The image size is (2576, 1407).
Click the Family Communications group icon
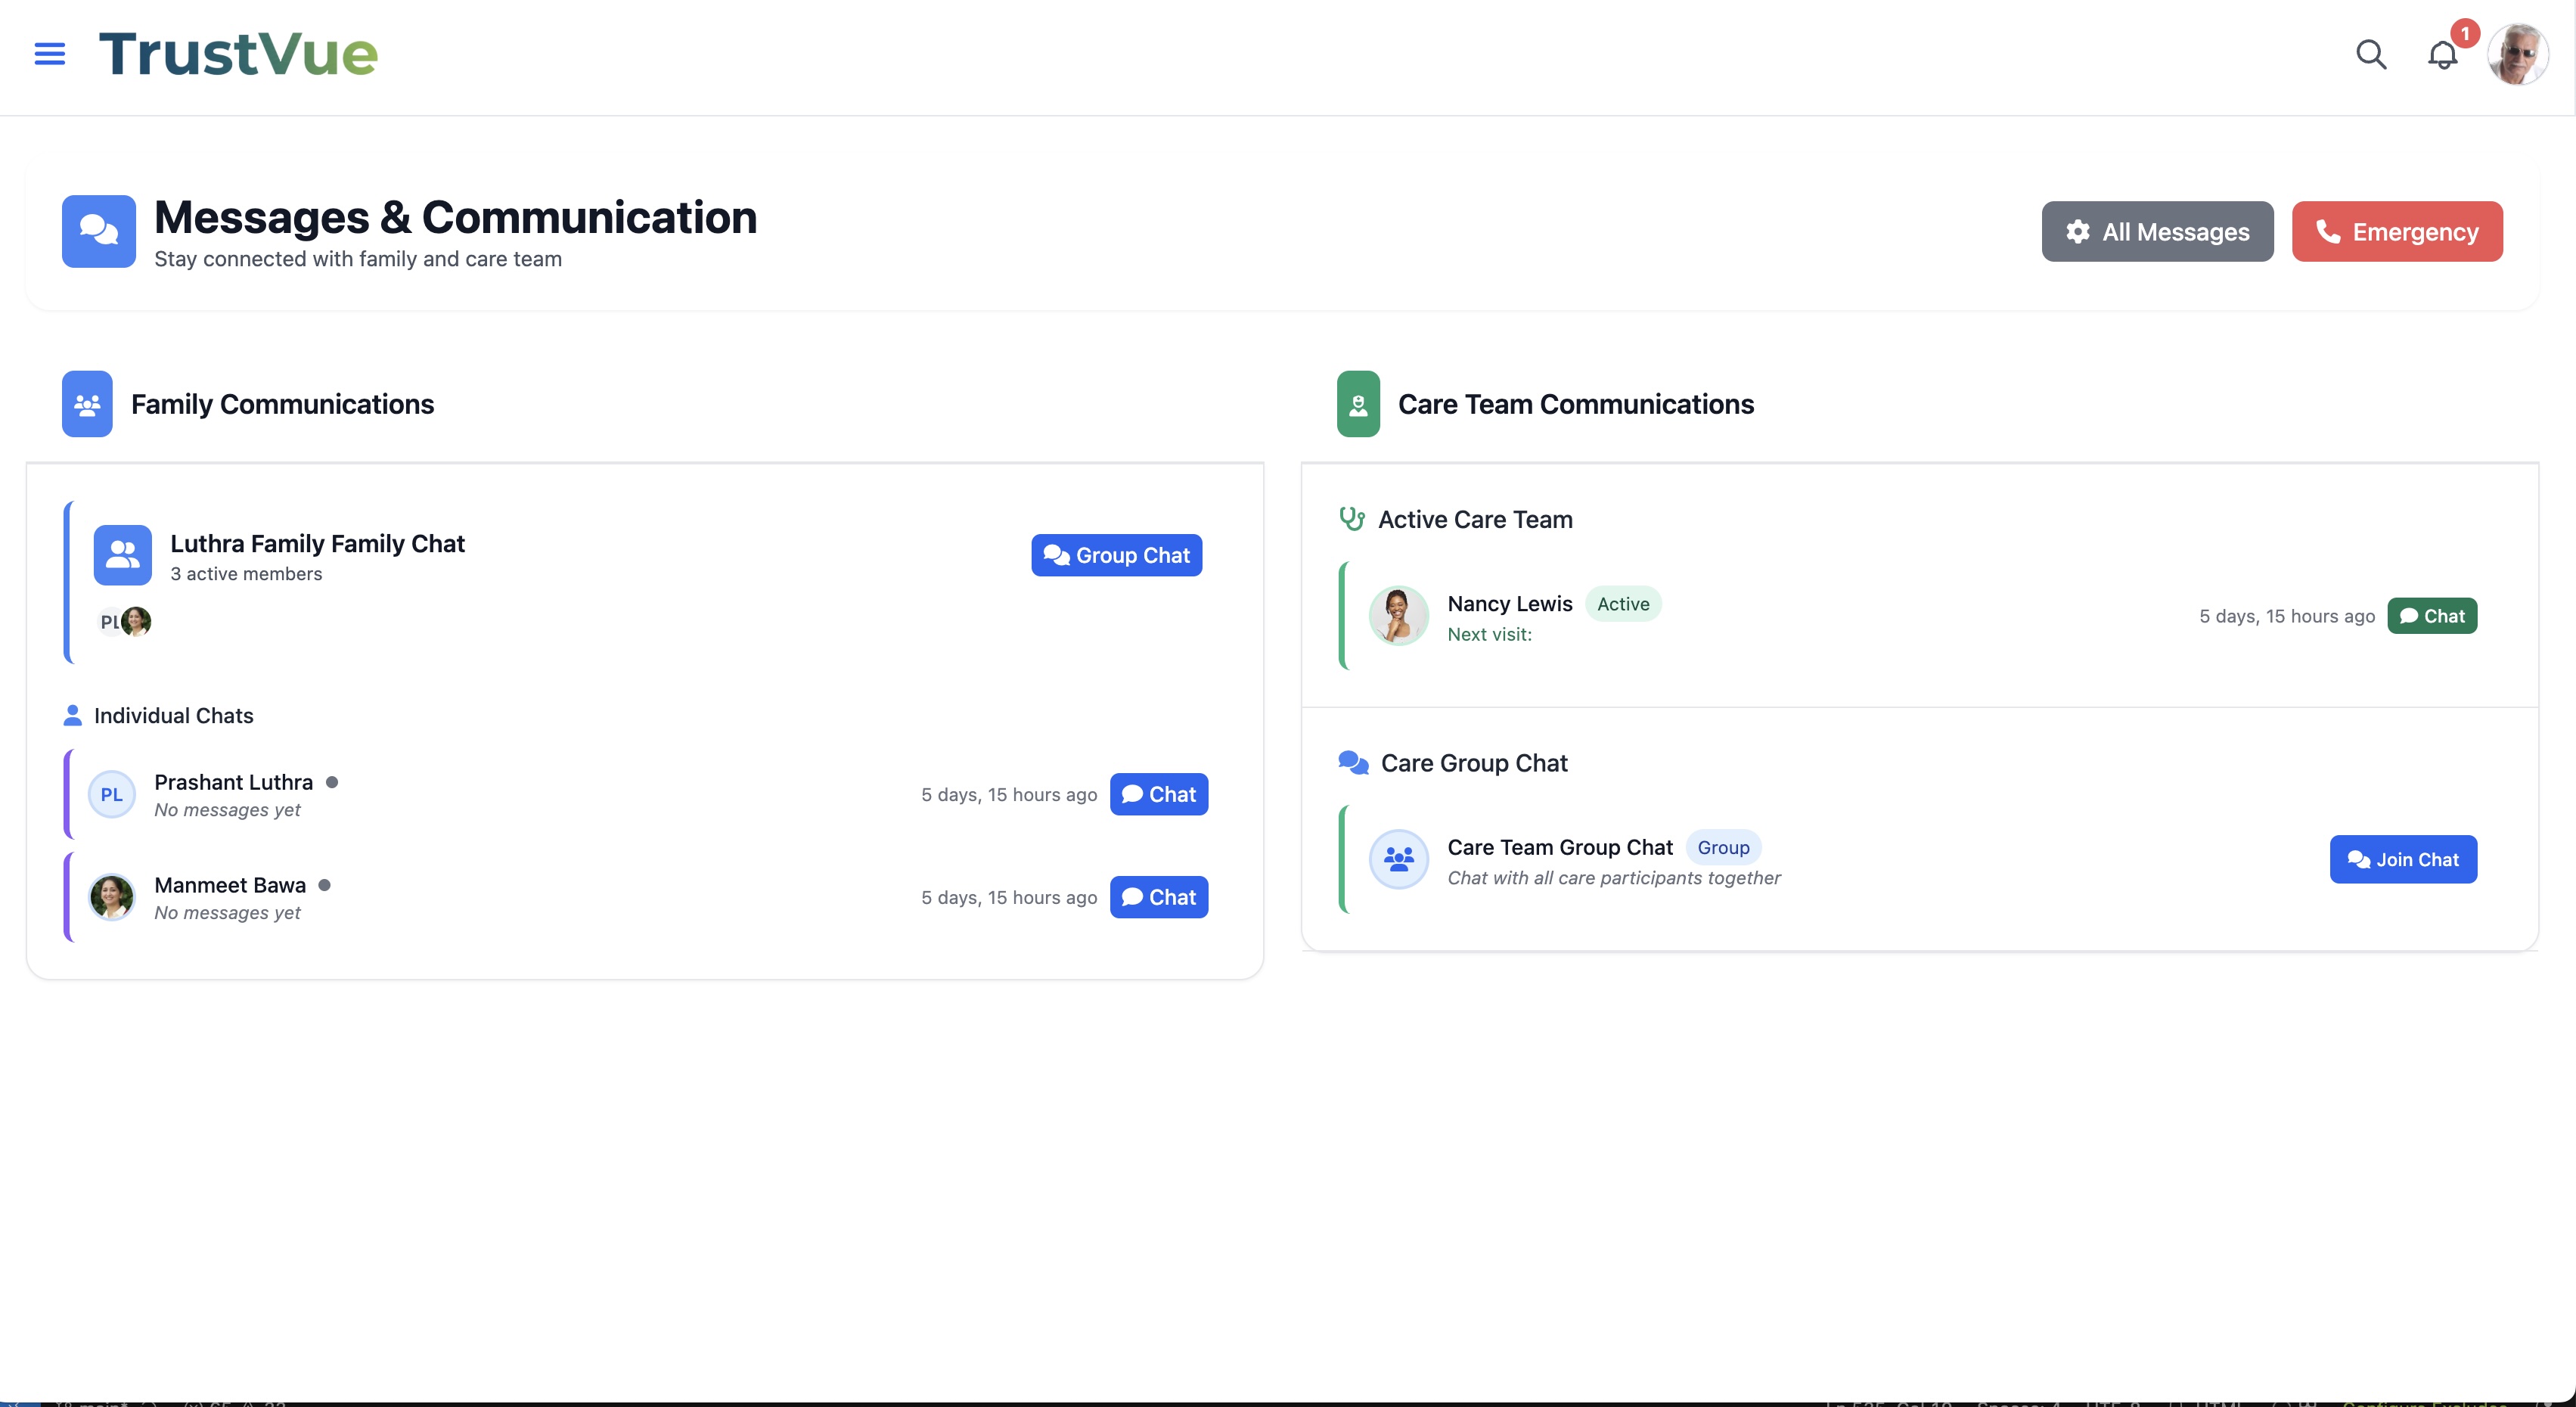point(87,404)
